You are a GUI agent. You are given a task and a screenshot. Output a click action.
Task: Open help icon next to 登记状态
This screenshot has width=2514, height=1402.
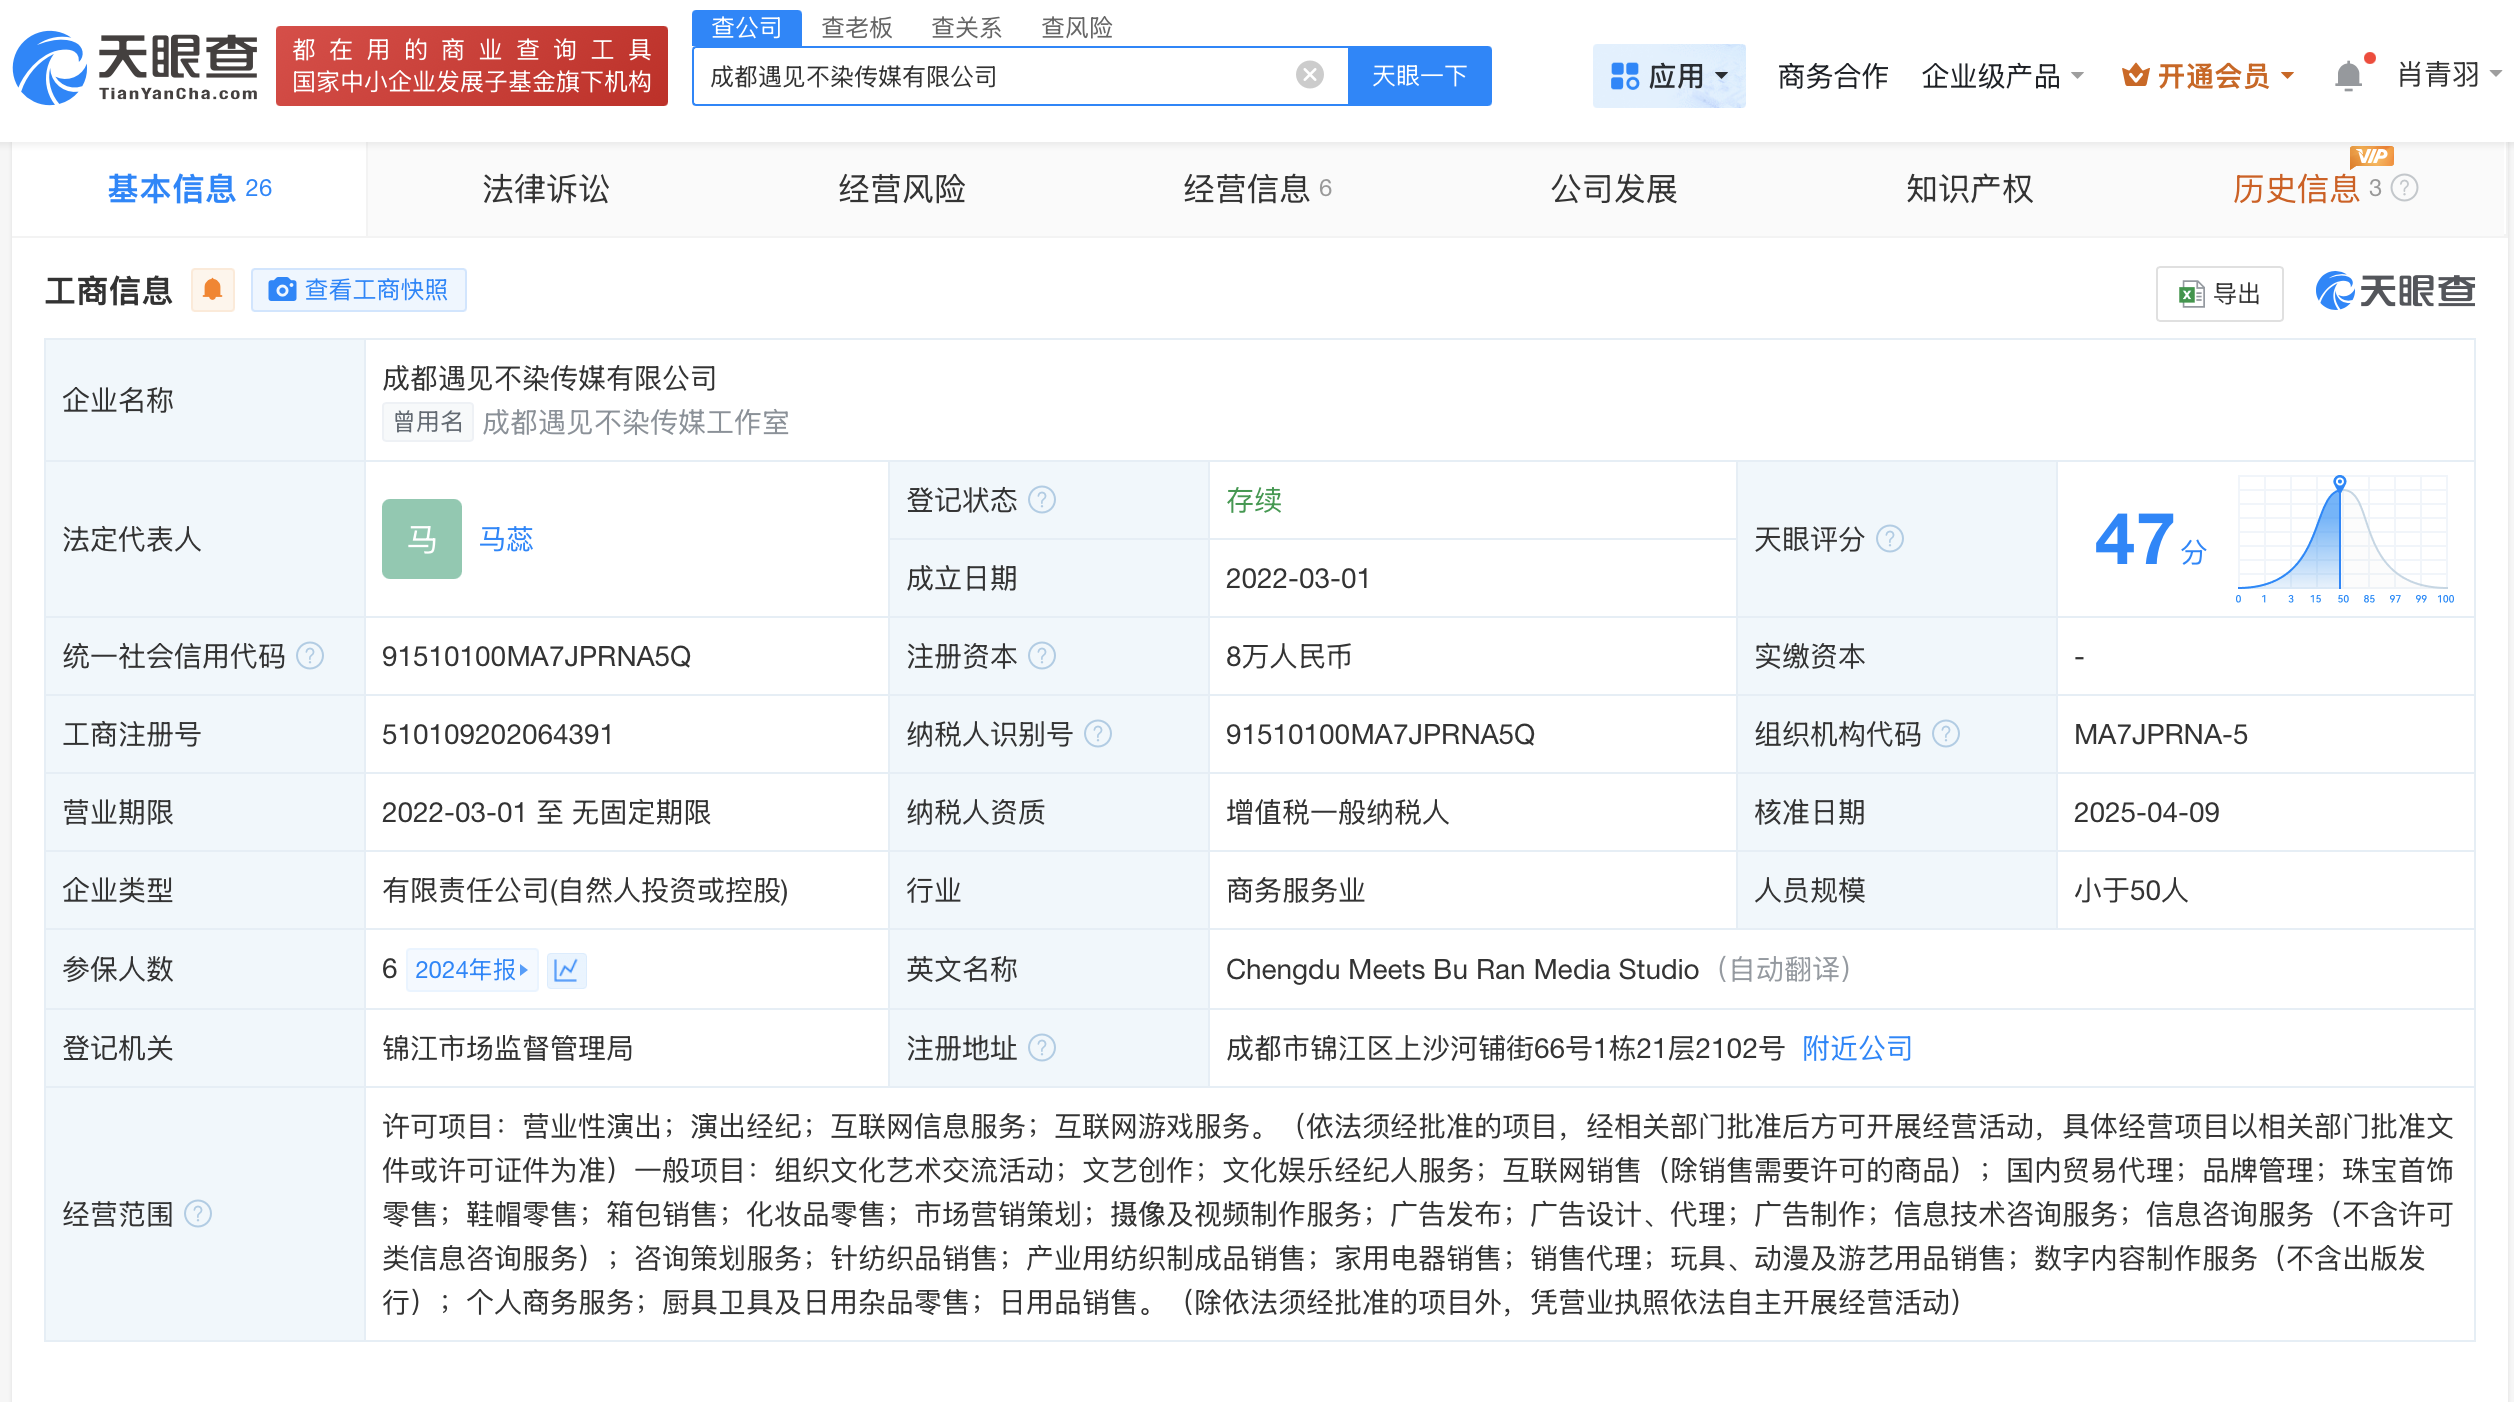coord(1042,499)
